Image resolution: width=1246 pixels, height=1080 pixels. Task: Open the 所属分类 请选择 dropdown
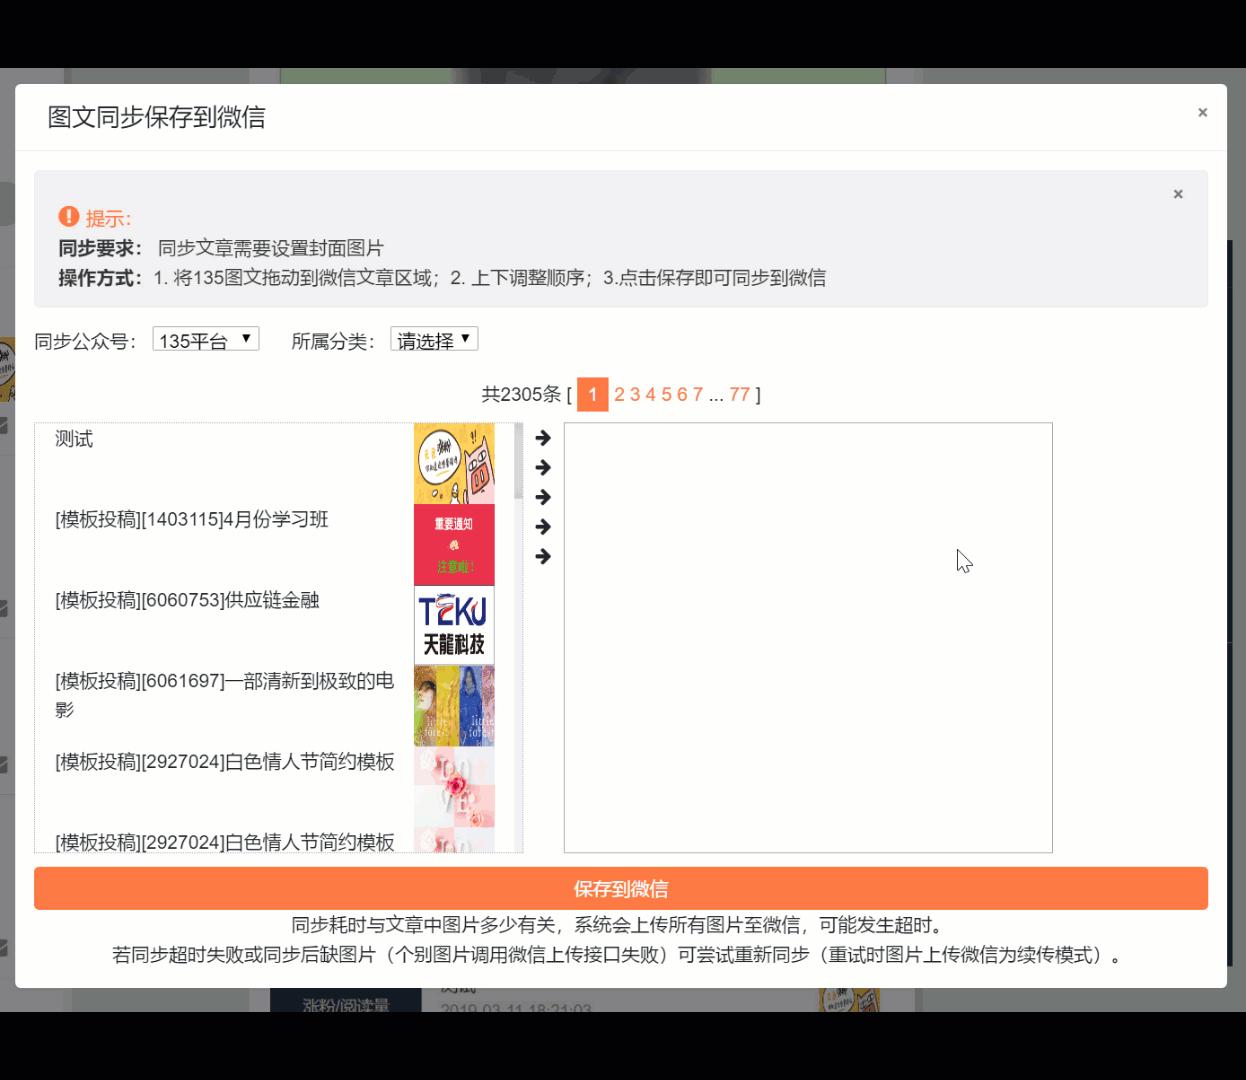click(434, 339)
